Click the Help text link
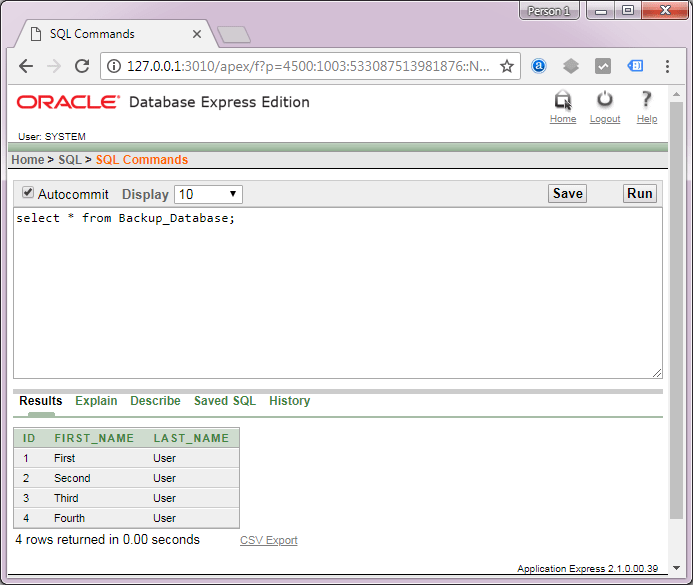This screenshot has width=693, height=585. click(x=647, y=119)
